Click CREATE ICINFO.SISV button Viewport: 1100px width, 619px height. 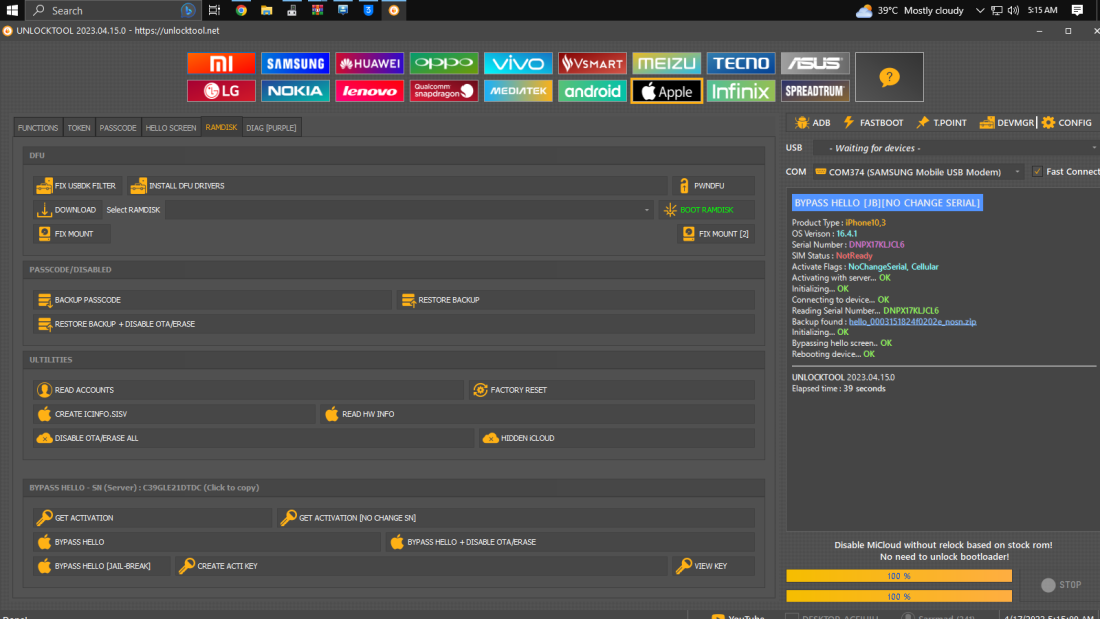coord(174,414)
